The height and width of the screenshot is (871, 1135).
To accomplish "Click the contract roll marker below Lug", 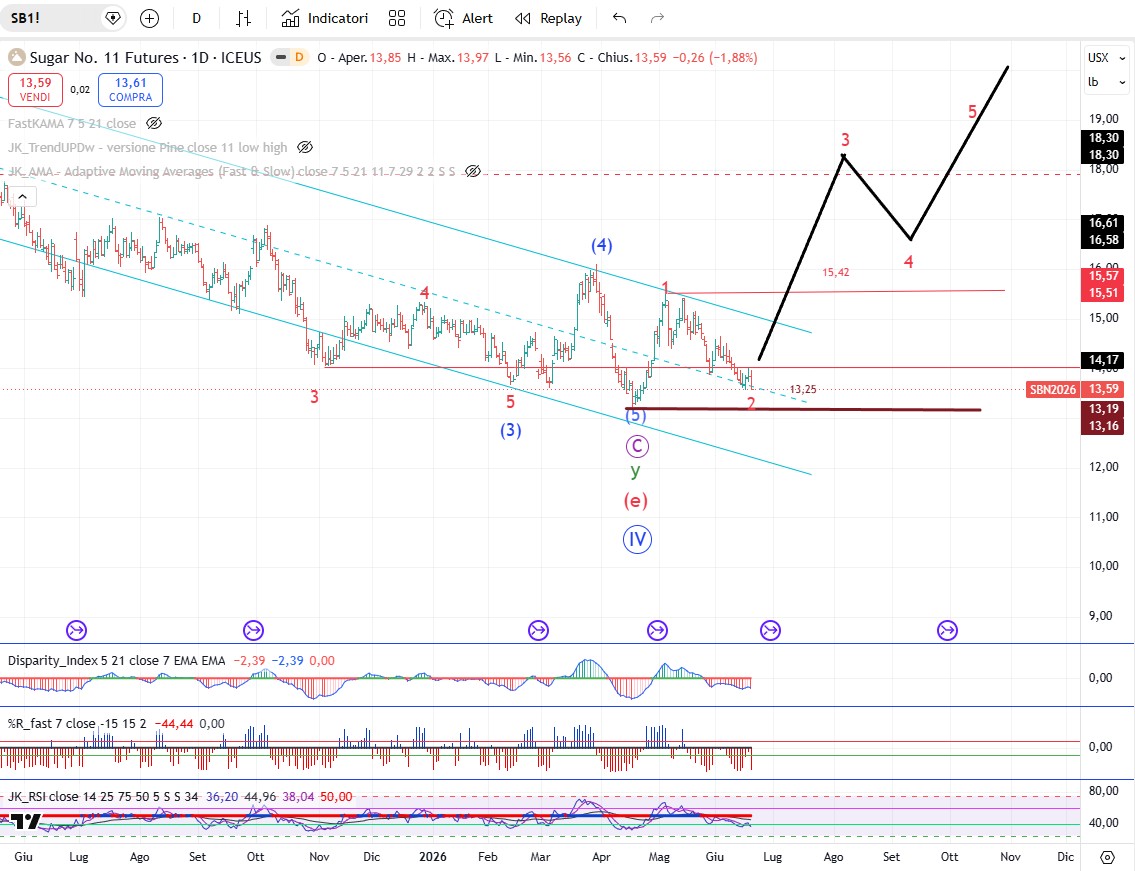I will (x=76, y=631).
